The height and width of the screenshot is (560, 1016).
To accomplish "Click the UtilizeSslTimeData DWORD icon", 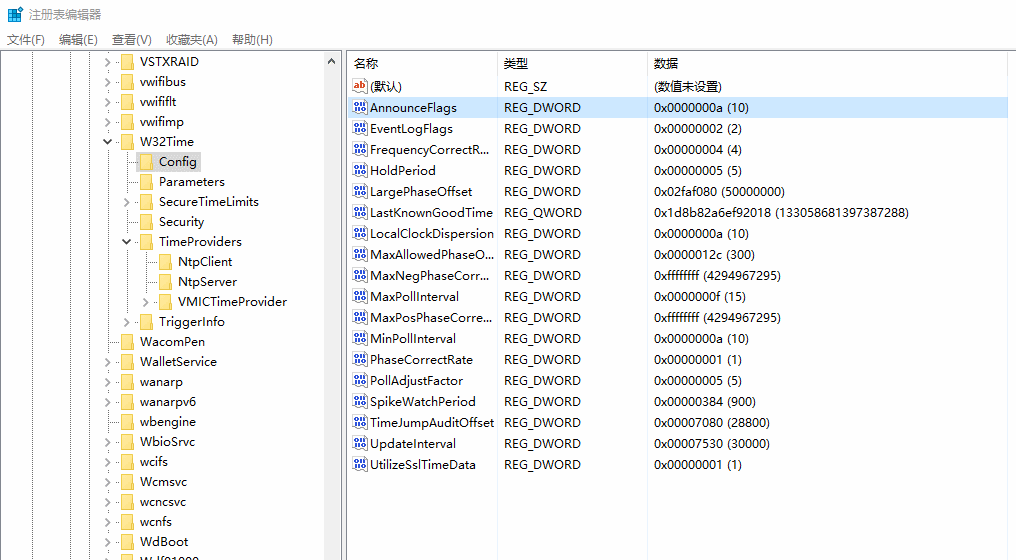I will [x=360, y=464].
